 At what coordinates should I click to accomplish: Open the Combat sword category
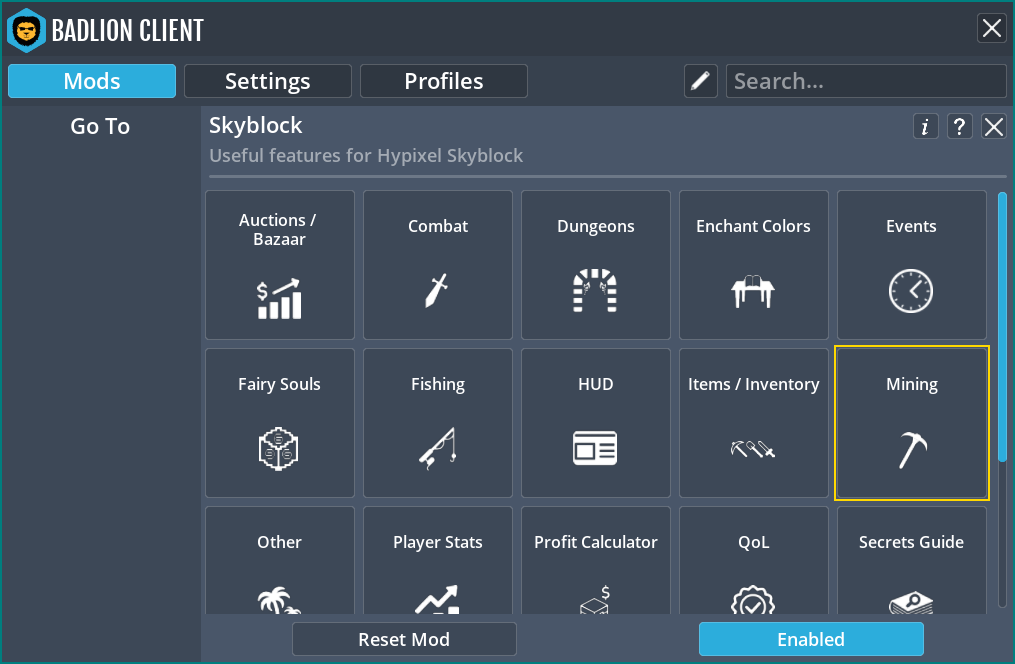[438, 265]
